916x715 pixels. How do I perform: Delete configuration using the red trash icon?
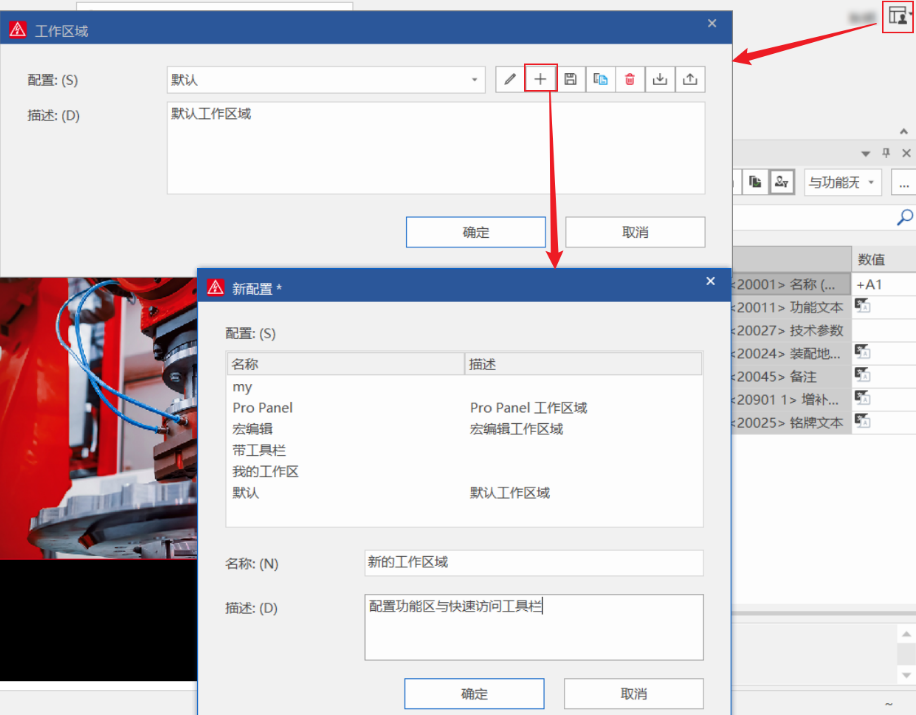coord(630,80)
